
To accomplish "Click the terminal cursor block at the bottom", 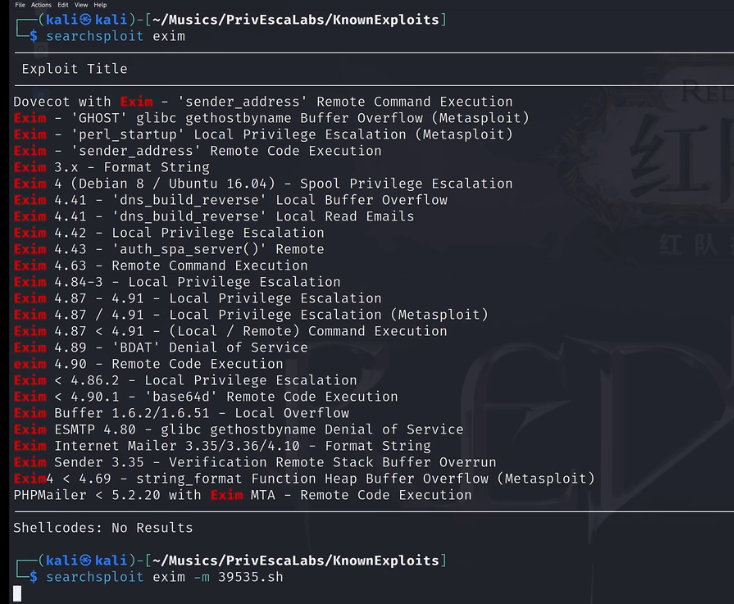I will [x=17, y=593].
